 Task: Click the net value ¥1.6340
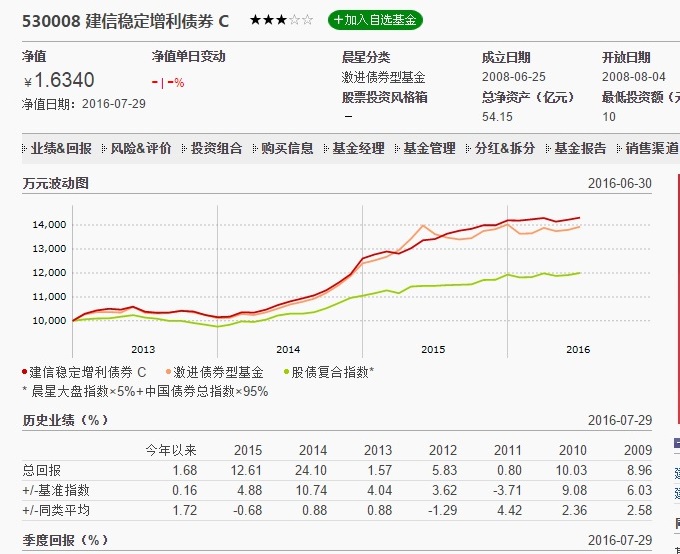tap(59, 80)
